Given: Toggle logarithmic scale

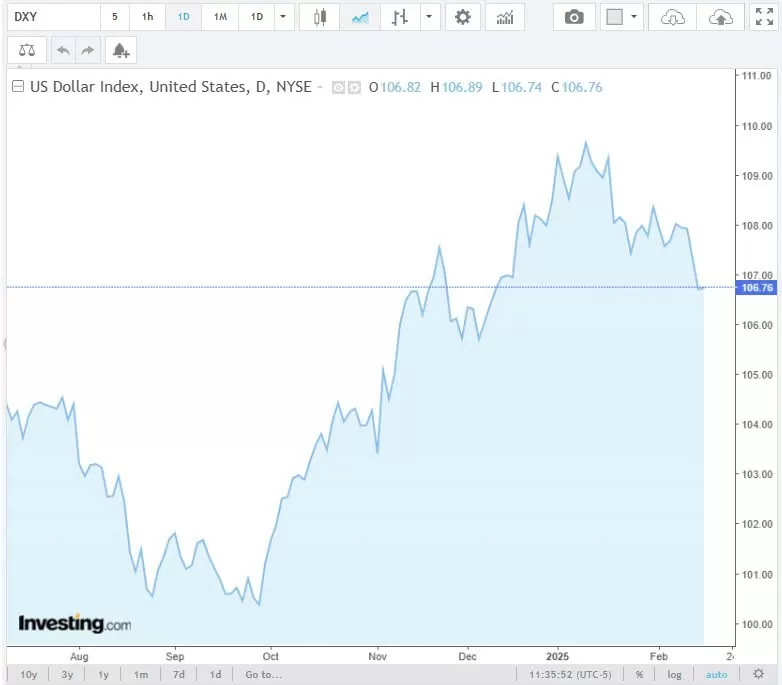Looking at the screenshot, I should 675,675.
